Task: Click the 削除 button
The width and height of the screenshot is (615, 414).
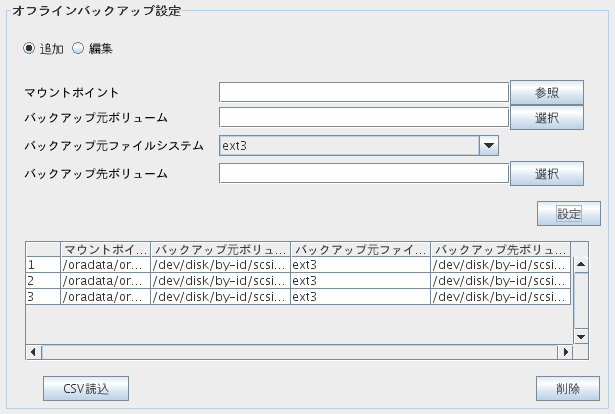Action: (568, 389)
